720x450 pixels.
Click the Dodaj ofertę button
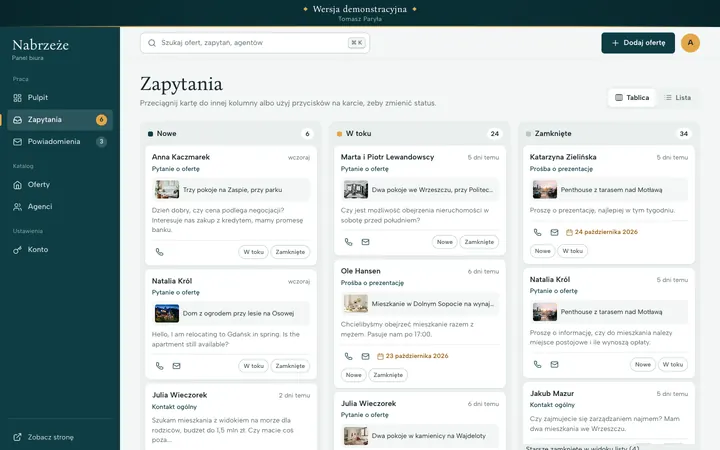click(x=638, y=43)
